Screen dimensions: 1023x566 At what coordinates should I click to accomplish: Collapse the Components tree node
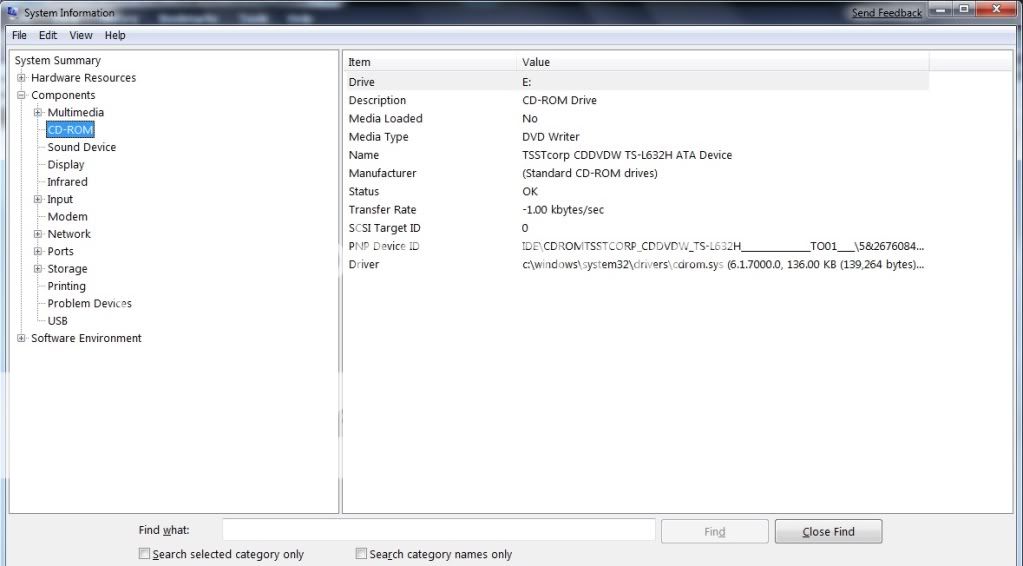(21, 96)
